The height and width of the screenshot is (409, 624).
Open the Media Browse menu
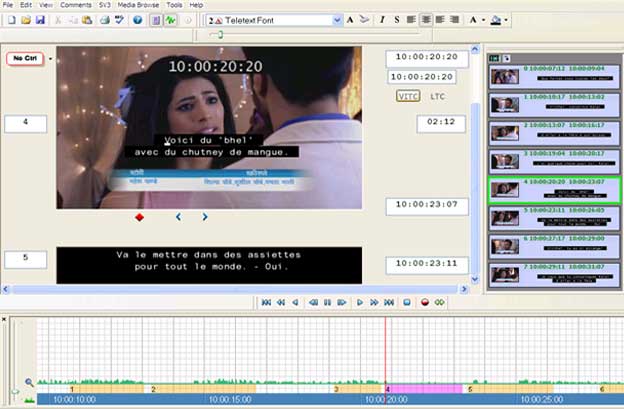coord(140,5)
